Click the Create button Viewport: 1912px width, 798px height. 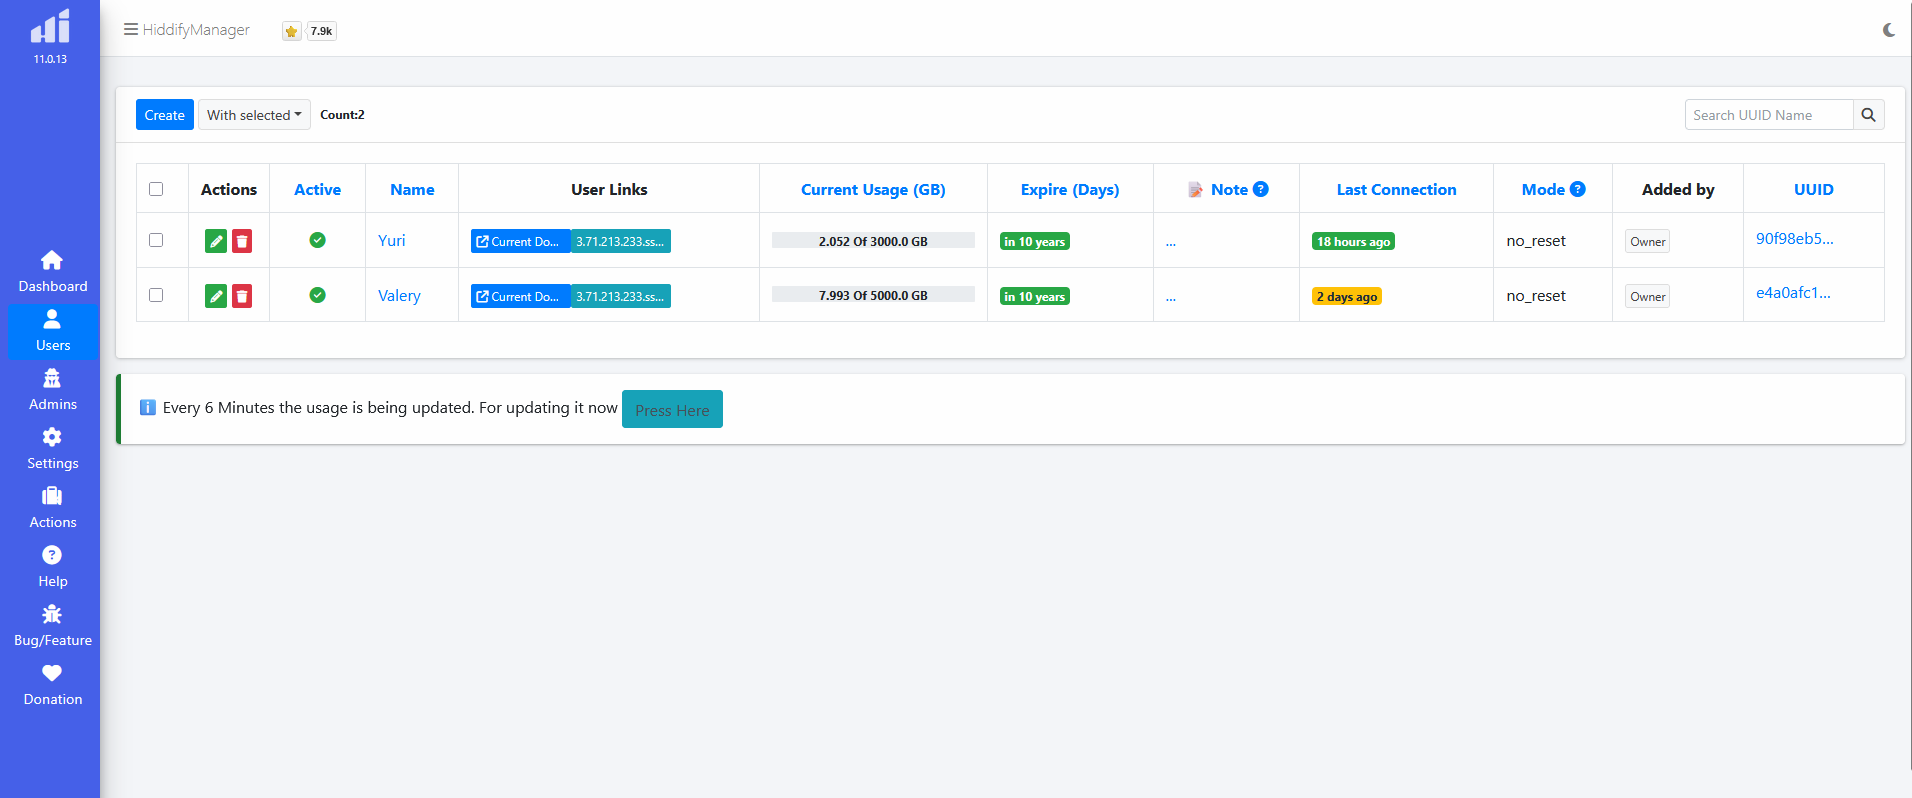(164, 115)
